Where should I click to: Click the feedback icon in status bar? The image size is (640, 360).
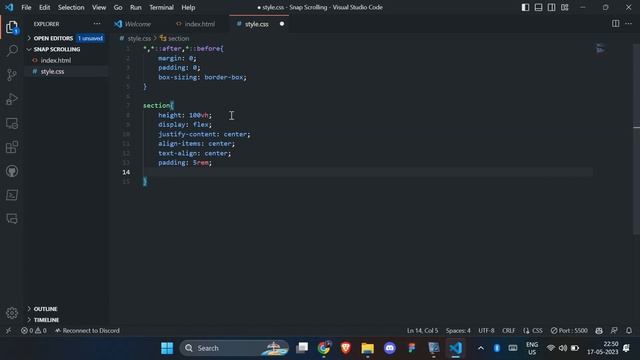pyautogui.click(x=614, y=331)
